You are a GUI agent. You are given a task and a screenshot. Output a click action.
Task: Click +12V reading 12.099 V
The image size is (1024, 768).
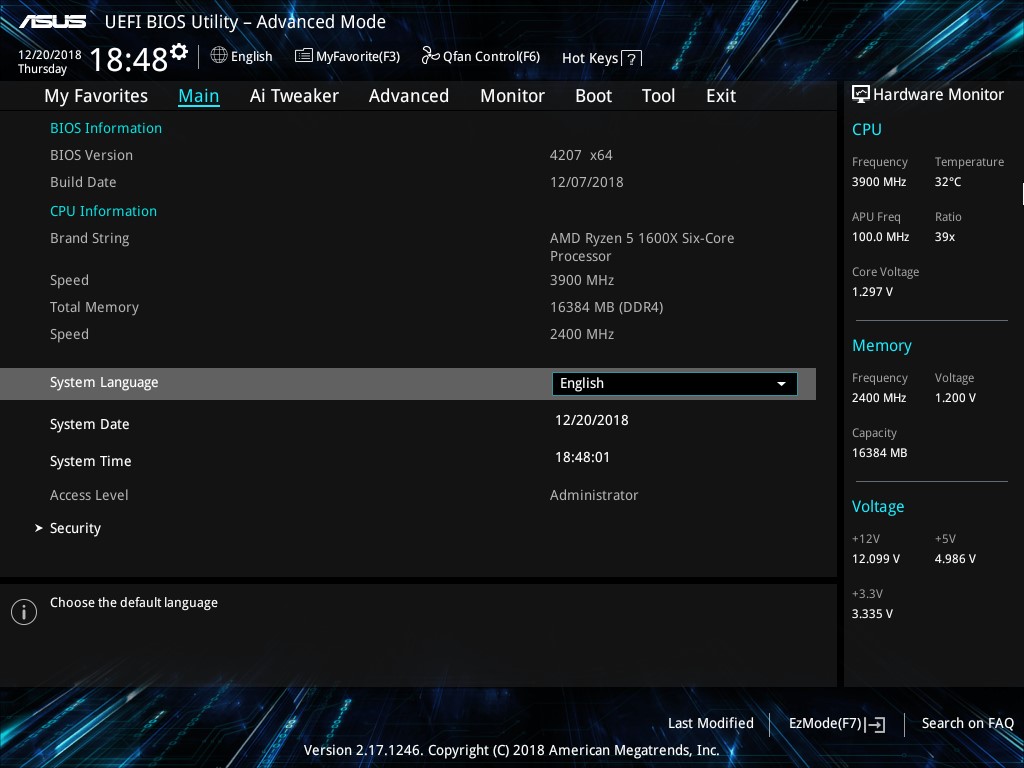(876, 558)
